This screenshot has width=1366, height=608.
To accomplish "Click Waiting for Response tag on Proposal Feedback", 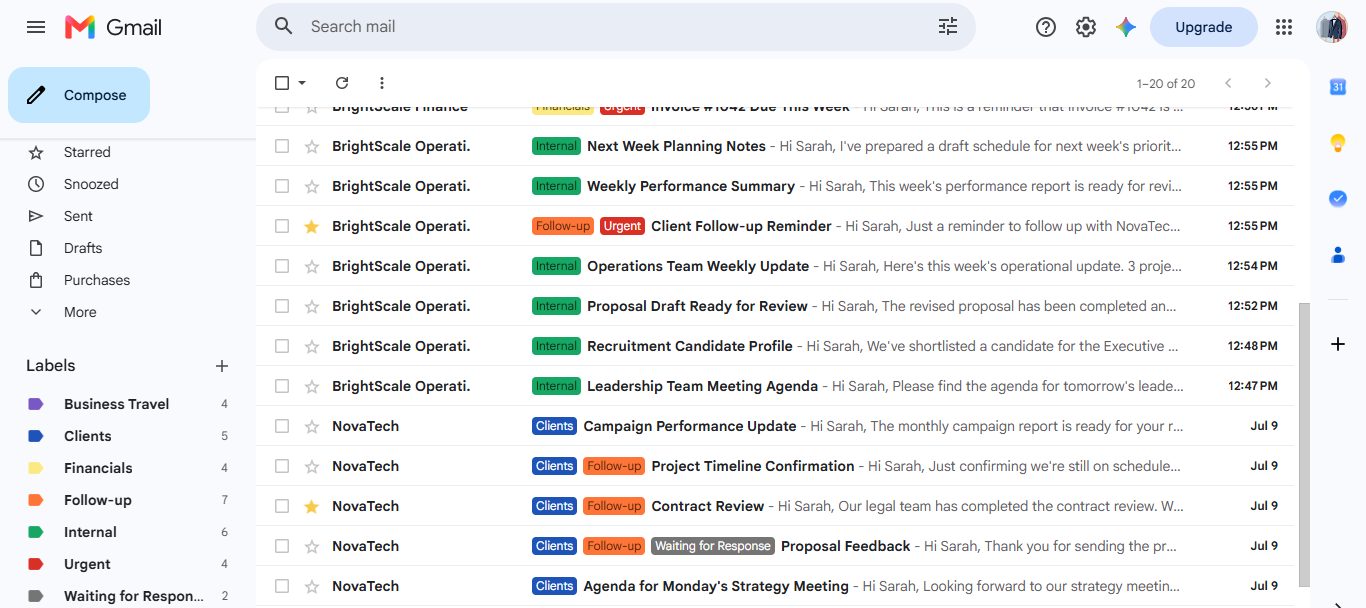I will coord(713,546).
